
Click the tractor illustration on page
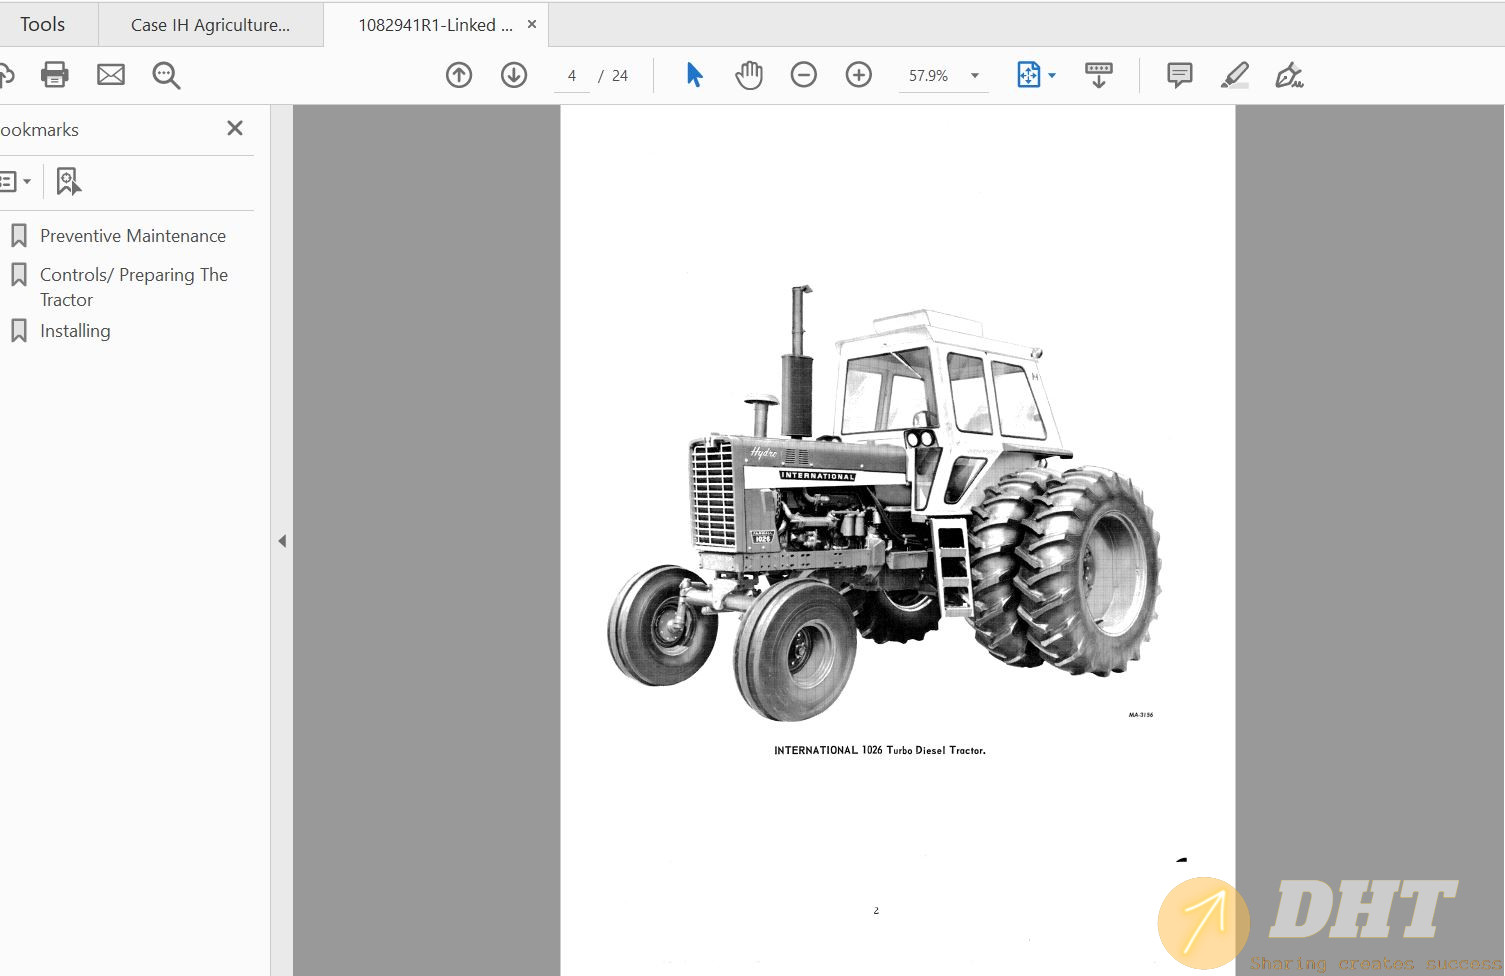click(884, 503)
